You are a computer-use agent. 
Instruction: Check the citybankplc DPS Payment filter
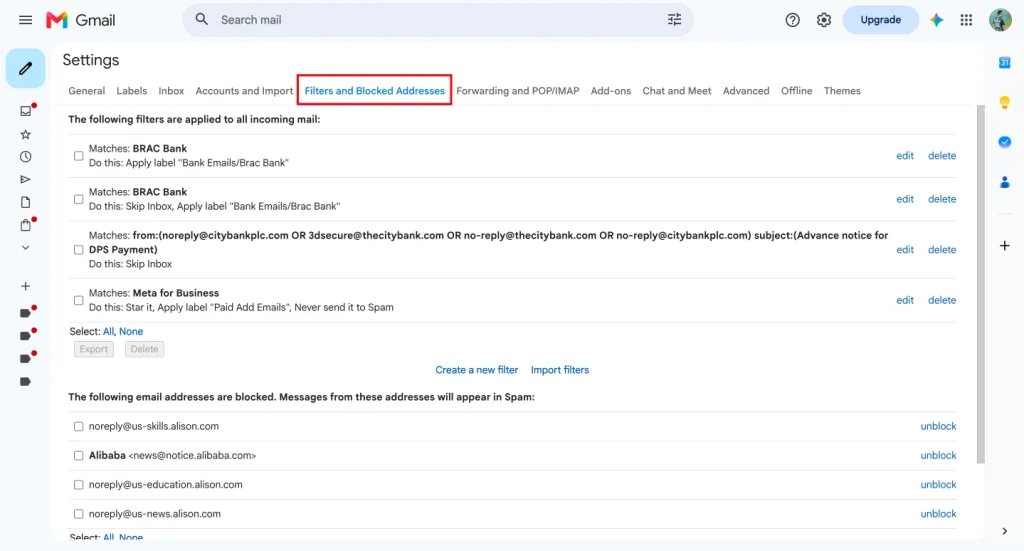[78, 250]
